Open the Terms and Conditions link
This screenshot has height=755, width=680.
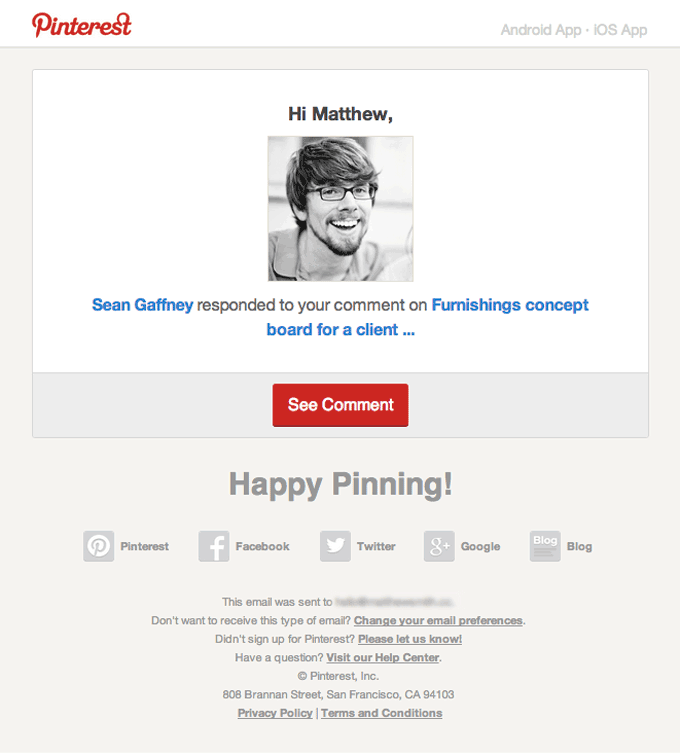pyautogui.click(x=381, y=713)
